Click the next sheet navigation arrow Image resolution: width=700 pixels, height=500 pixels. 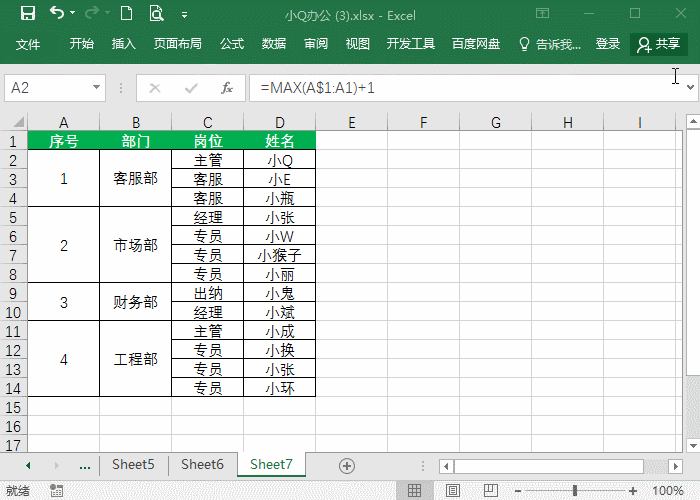[57, 466]
